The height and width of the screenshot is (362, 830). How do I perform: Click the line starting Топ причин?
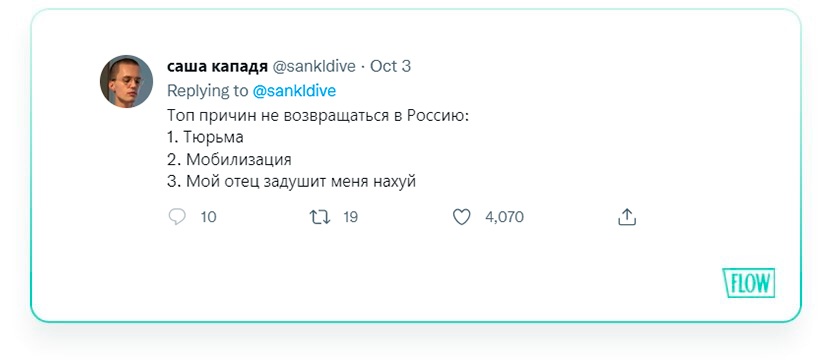point(318,116)
